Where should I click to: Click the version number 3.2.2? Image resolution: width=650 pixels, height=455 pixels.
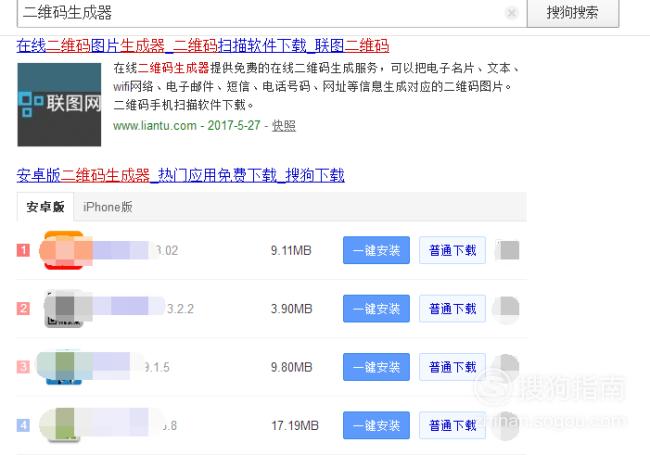click(x=180, y=309)
